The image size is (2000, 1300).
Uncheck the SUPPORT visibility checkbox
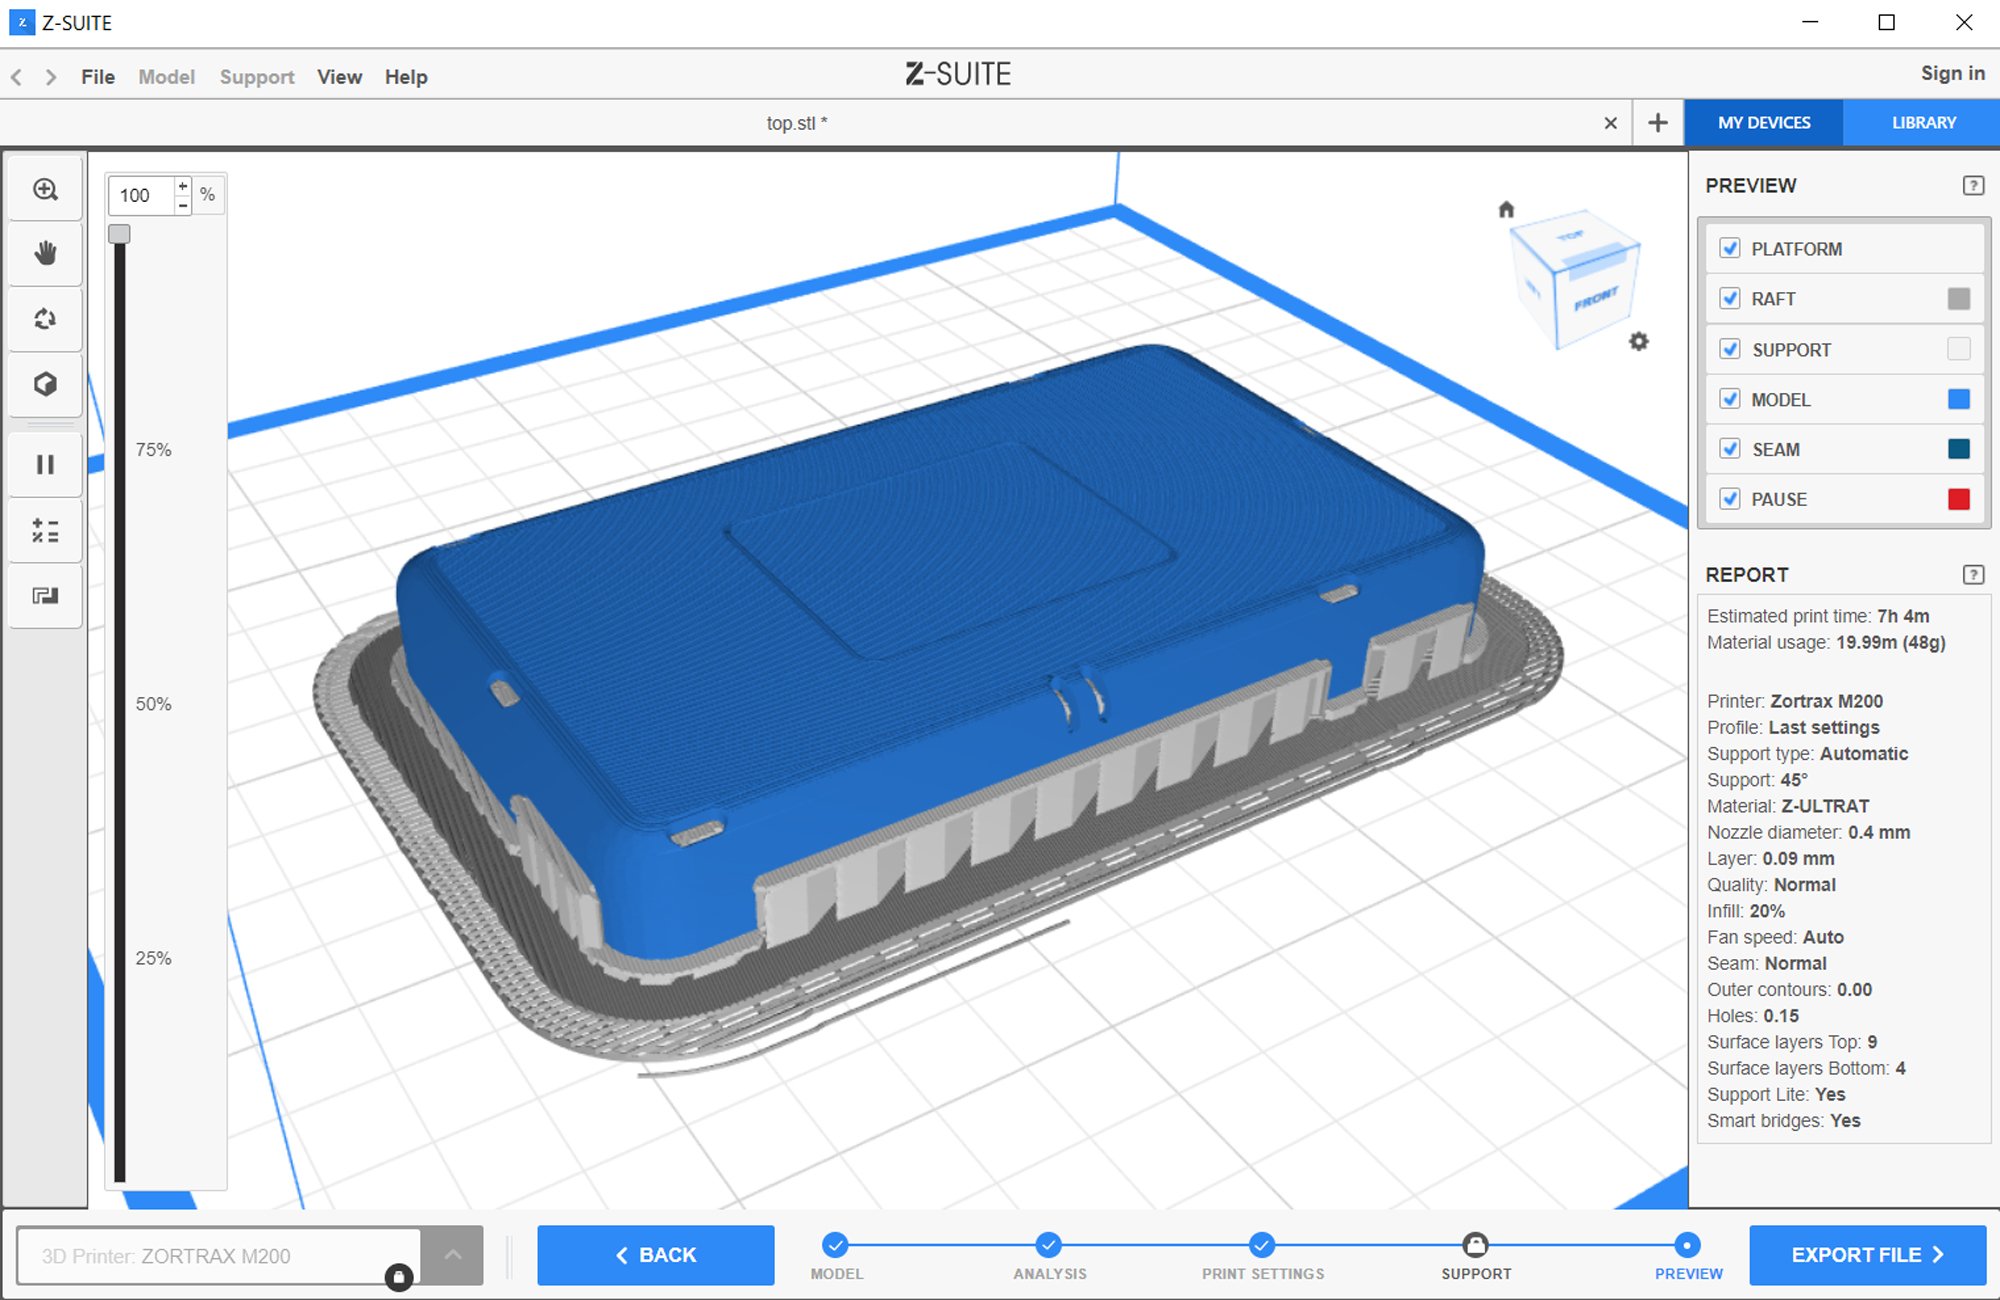coord(1730,349)
